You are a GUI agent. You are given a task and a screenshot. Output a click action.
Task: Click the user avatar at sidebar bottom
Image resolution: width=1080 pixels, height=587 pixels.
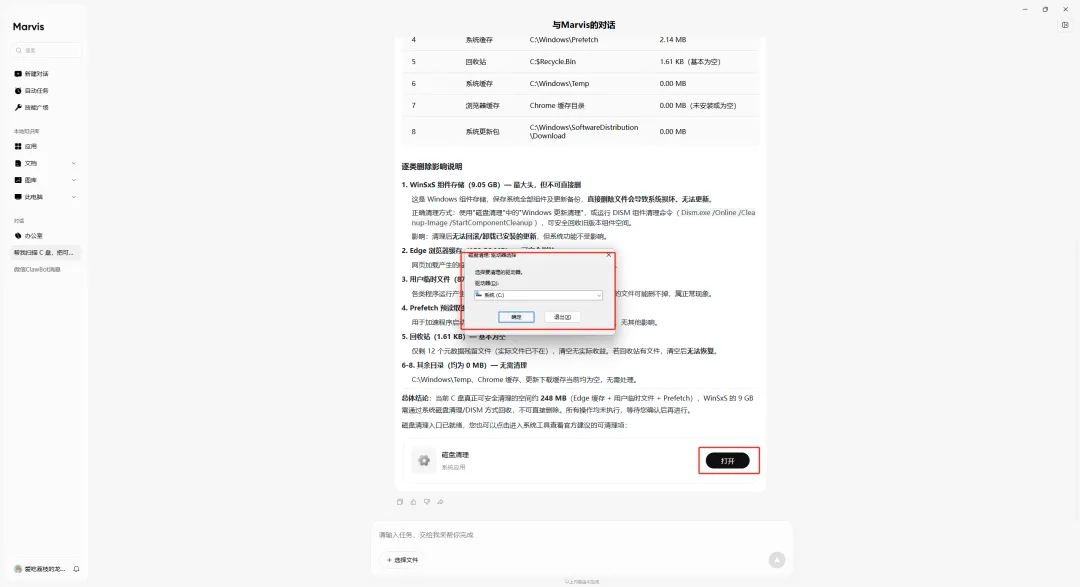(x=18, y=569)
